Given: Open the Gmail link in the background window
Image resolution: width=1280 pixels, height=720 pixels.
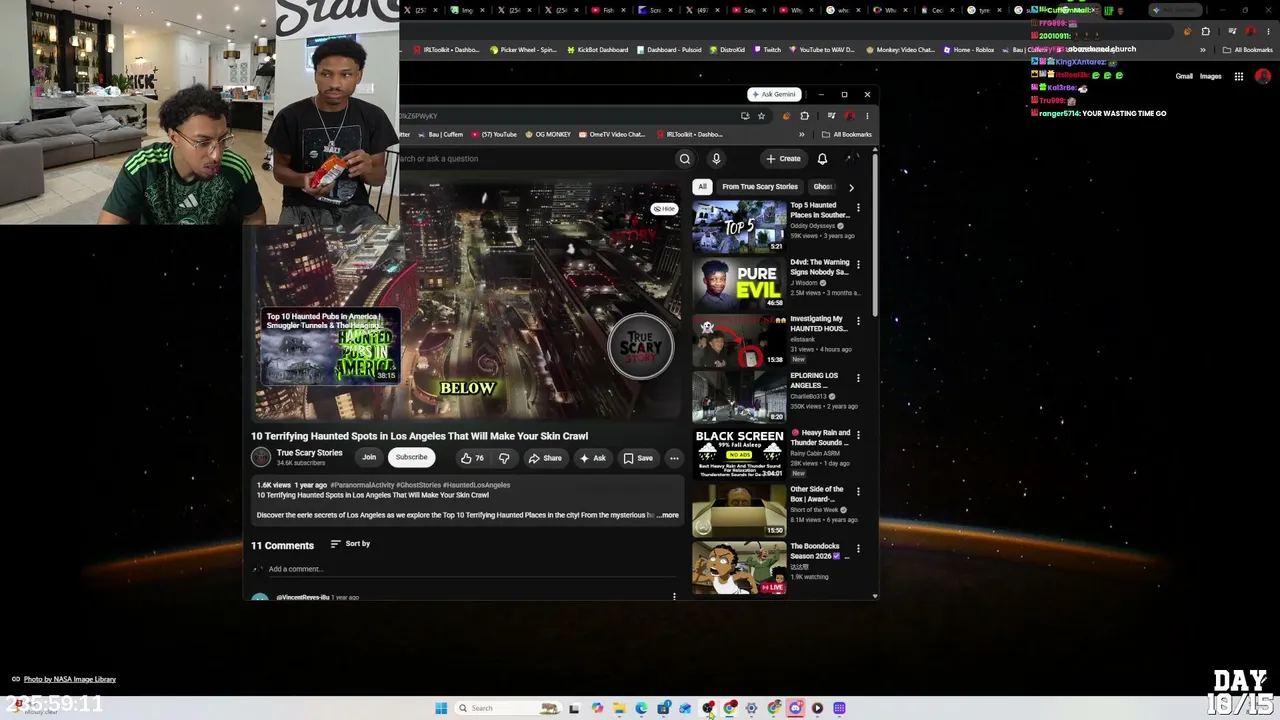Looking at the screenshot, I should coord(1184,76).
